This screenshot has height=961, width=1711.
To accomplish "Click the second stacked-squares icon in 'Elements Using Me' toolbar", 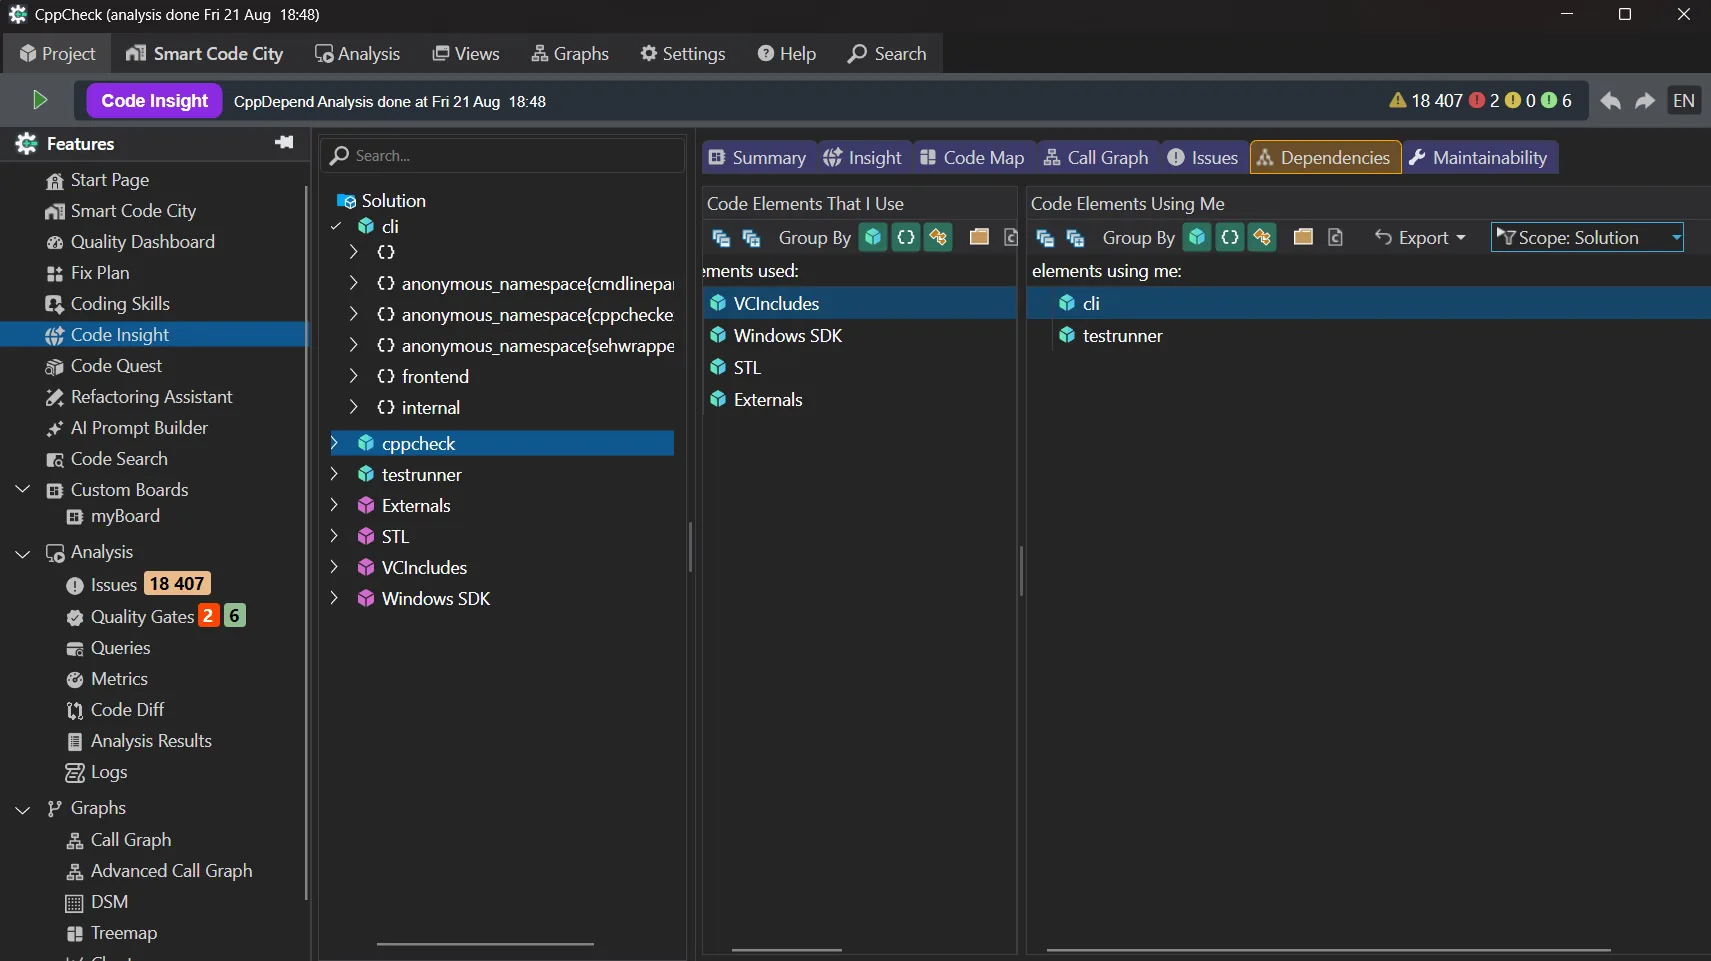I will (1076, 238).
